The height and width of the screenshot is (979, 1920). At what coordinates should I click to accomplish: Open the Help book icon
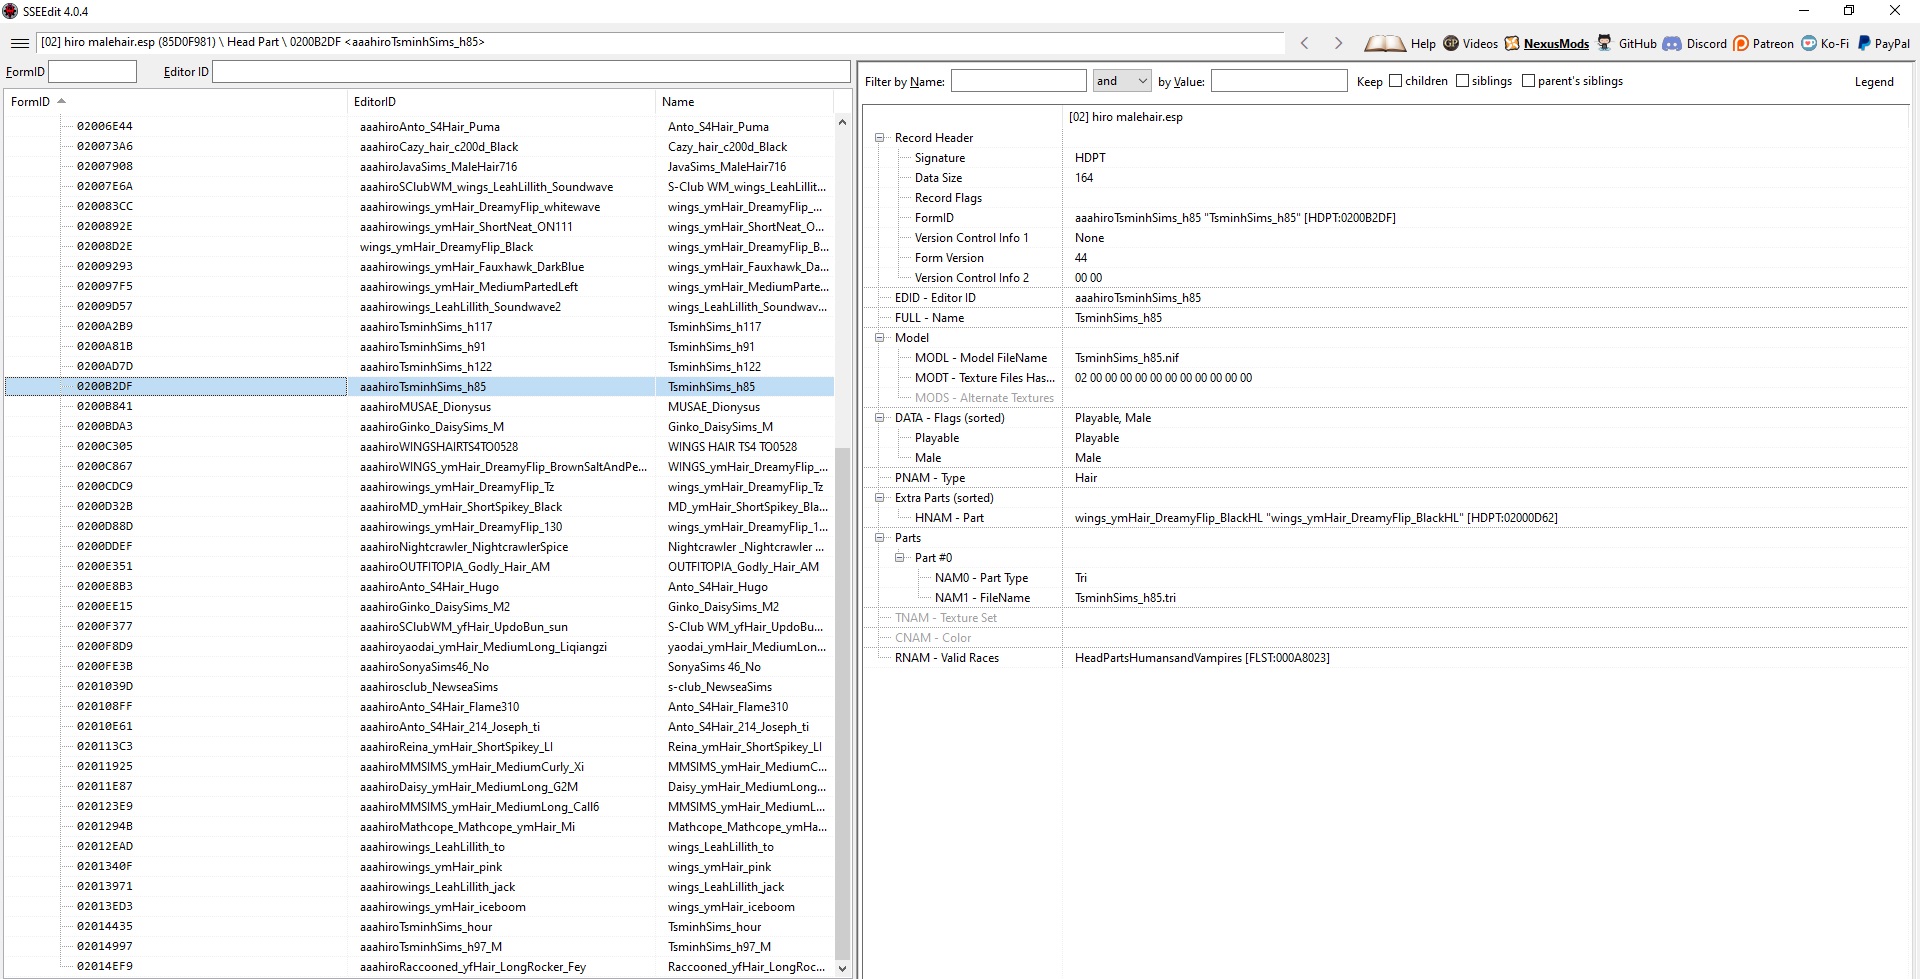click(1385, 43)
